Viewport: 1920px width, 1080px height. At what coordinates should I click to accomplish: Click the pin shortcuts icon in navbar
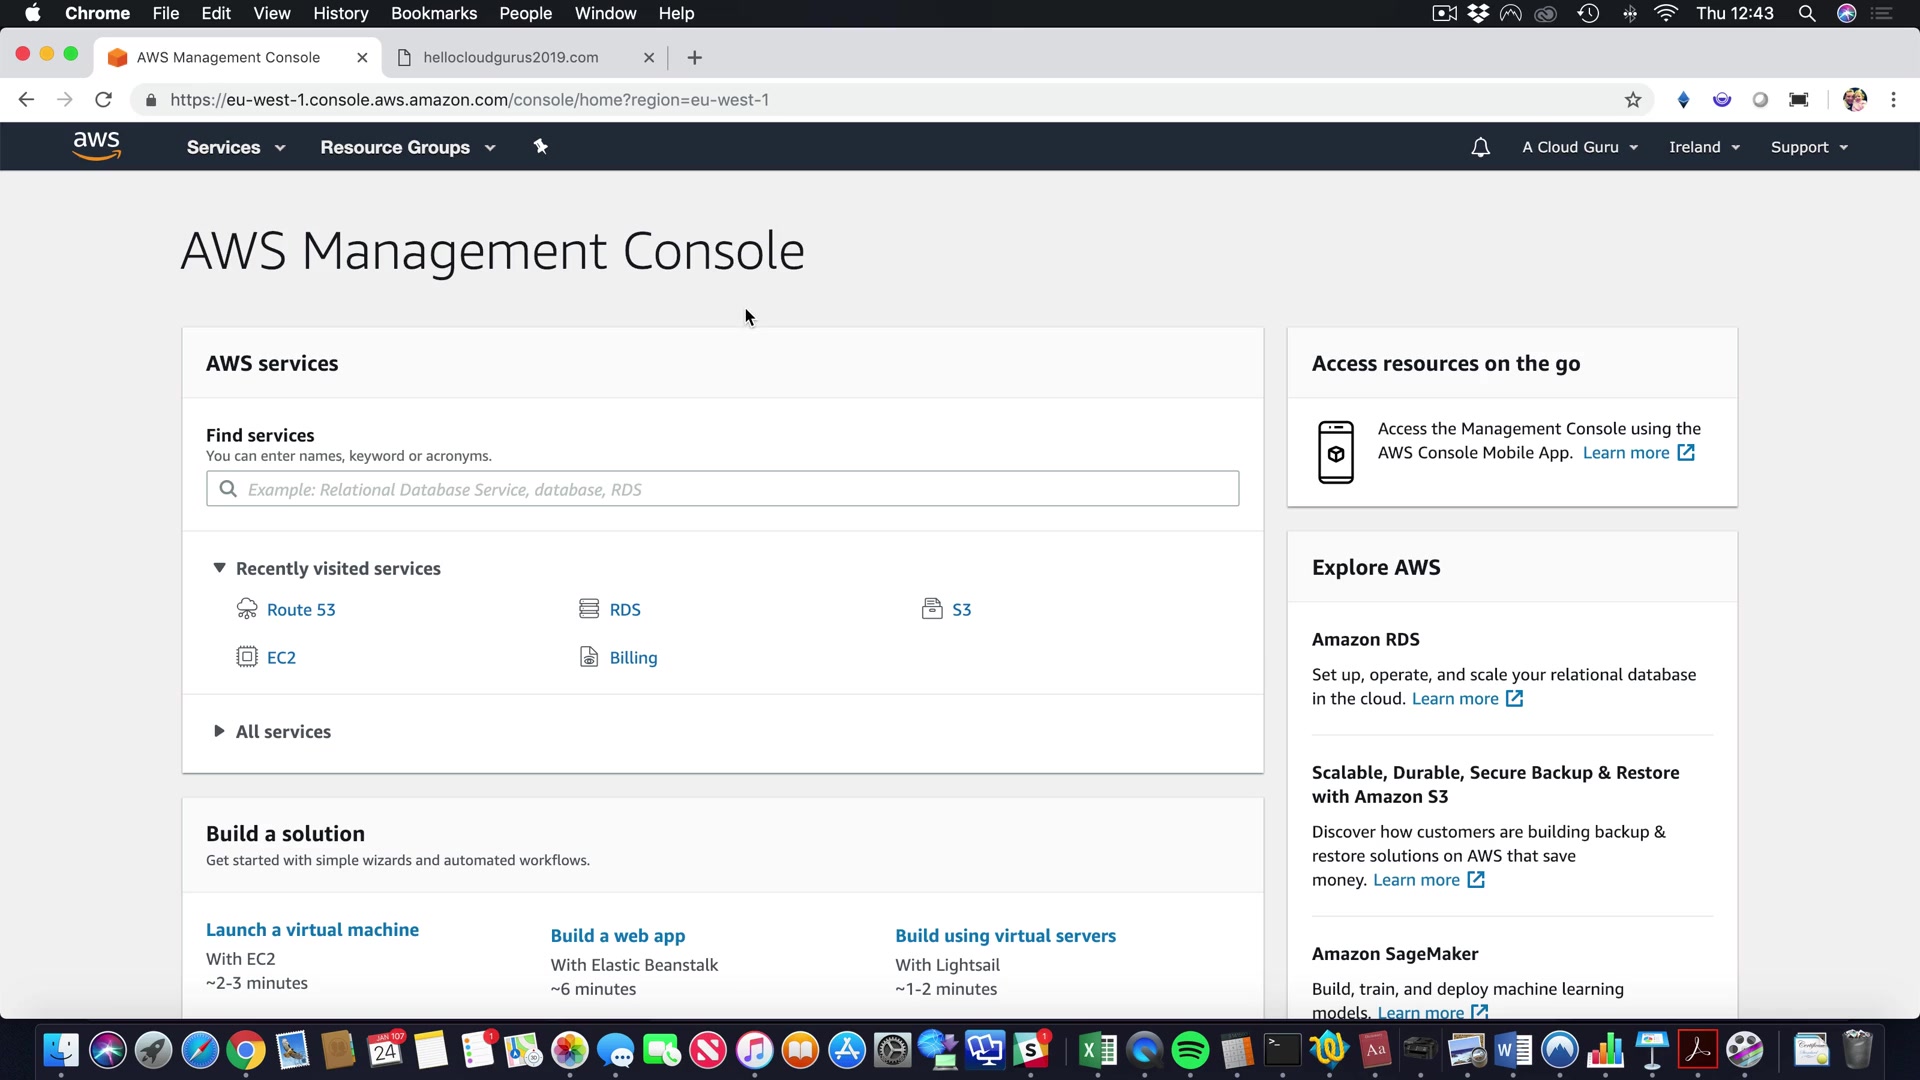pyautogui.click(x=540, y=147)
